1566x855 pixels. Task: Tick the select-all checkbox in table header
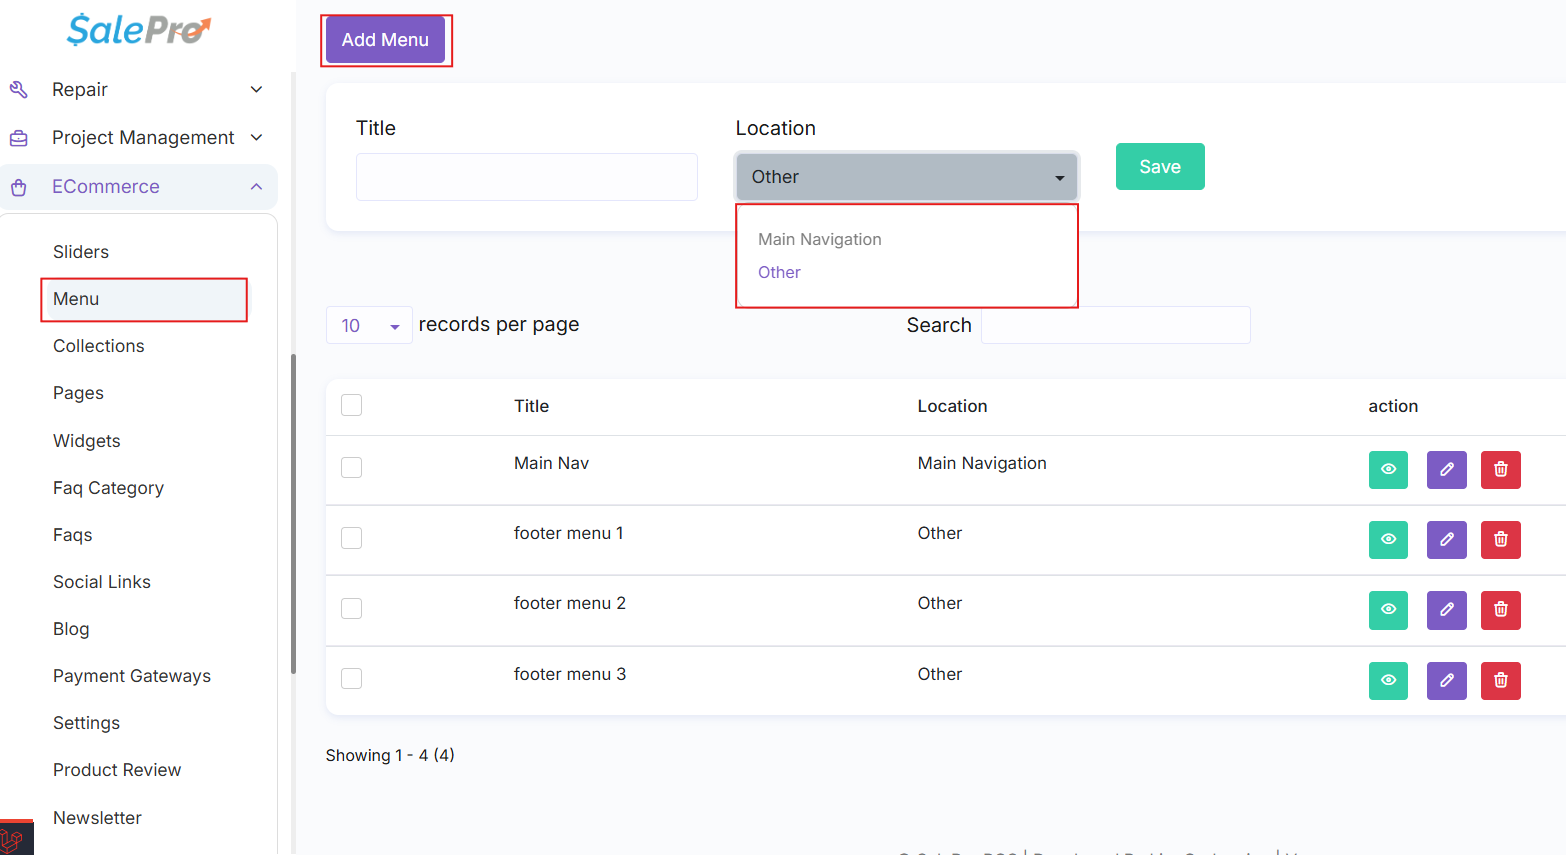[x=351, y=405]
